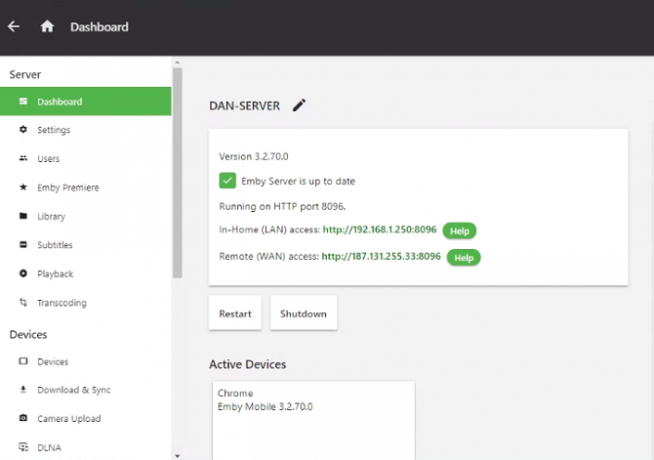
Task: Open Subtitles in the sidebar menu
Action: [x=86, y=245]
